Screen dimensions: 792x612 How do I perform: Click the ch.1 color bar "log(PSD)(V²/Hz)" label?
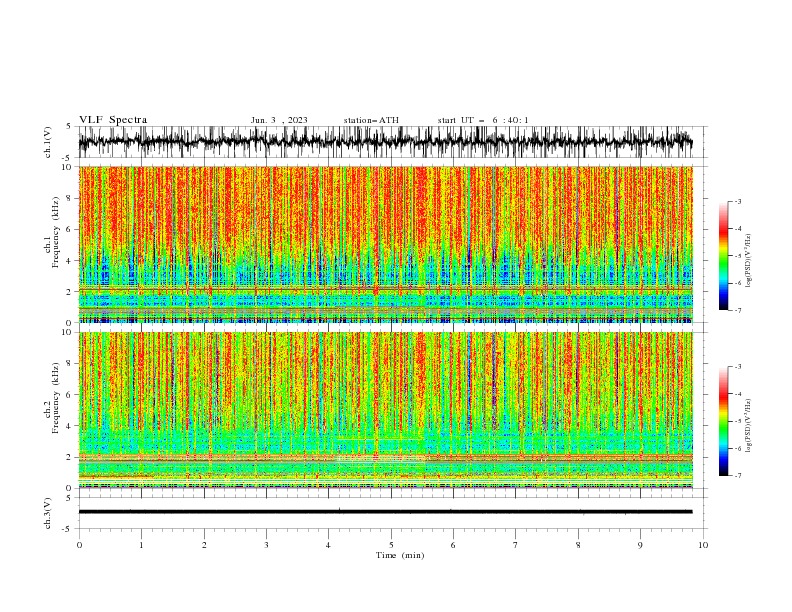748,261
